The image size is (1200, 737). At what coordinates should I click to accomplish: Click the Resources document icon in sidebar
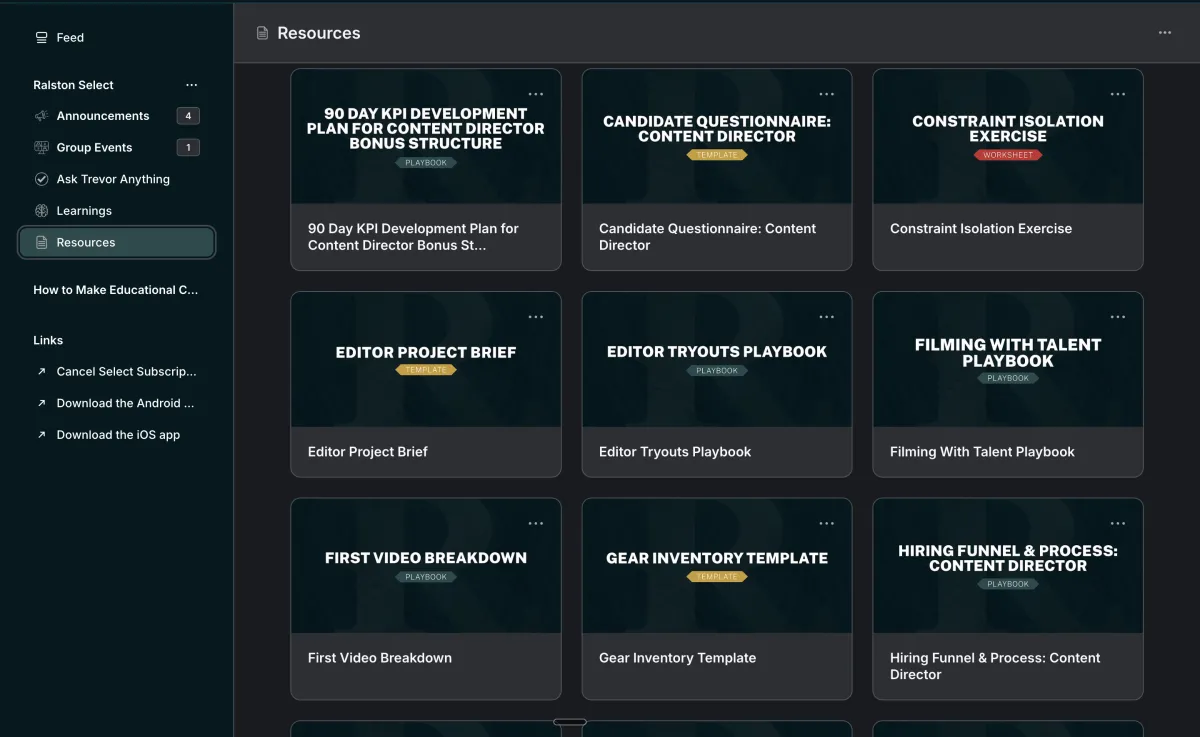click(x=41, y=243)
